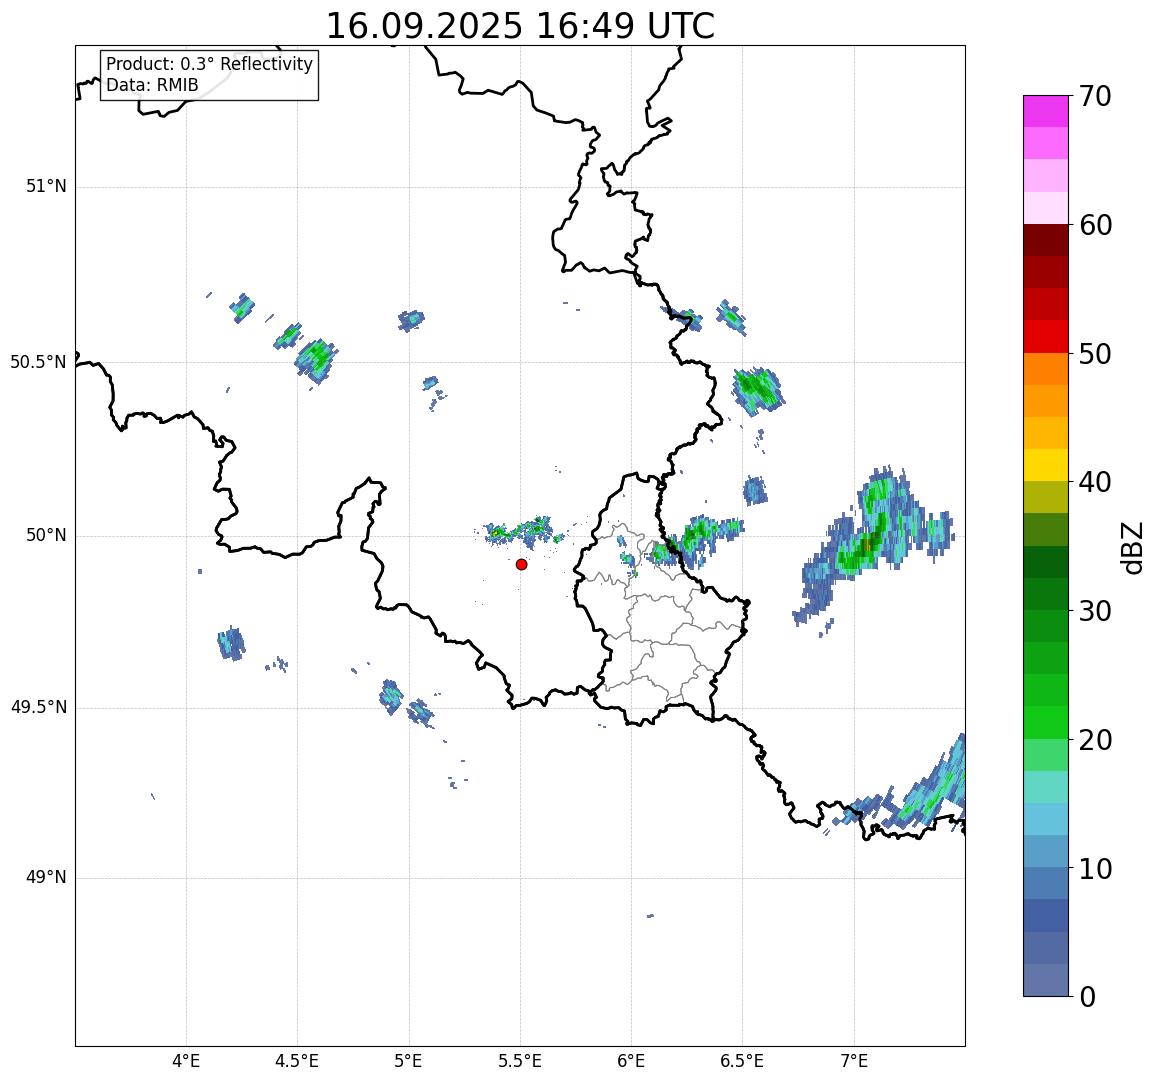Image resolution: width=1157 pixels, height=1081 pixels.
Task: Click the red station marker dot
Action: (522, 564)
